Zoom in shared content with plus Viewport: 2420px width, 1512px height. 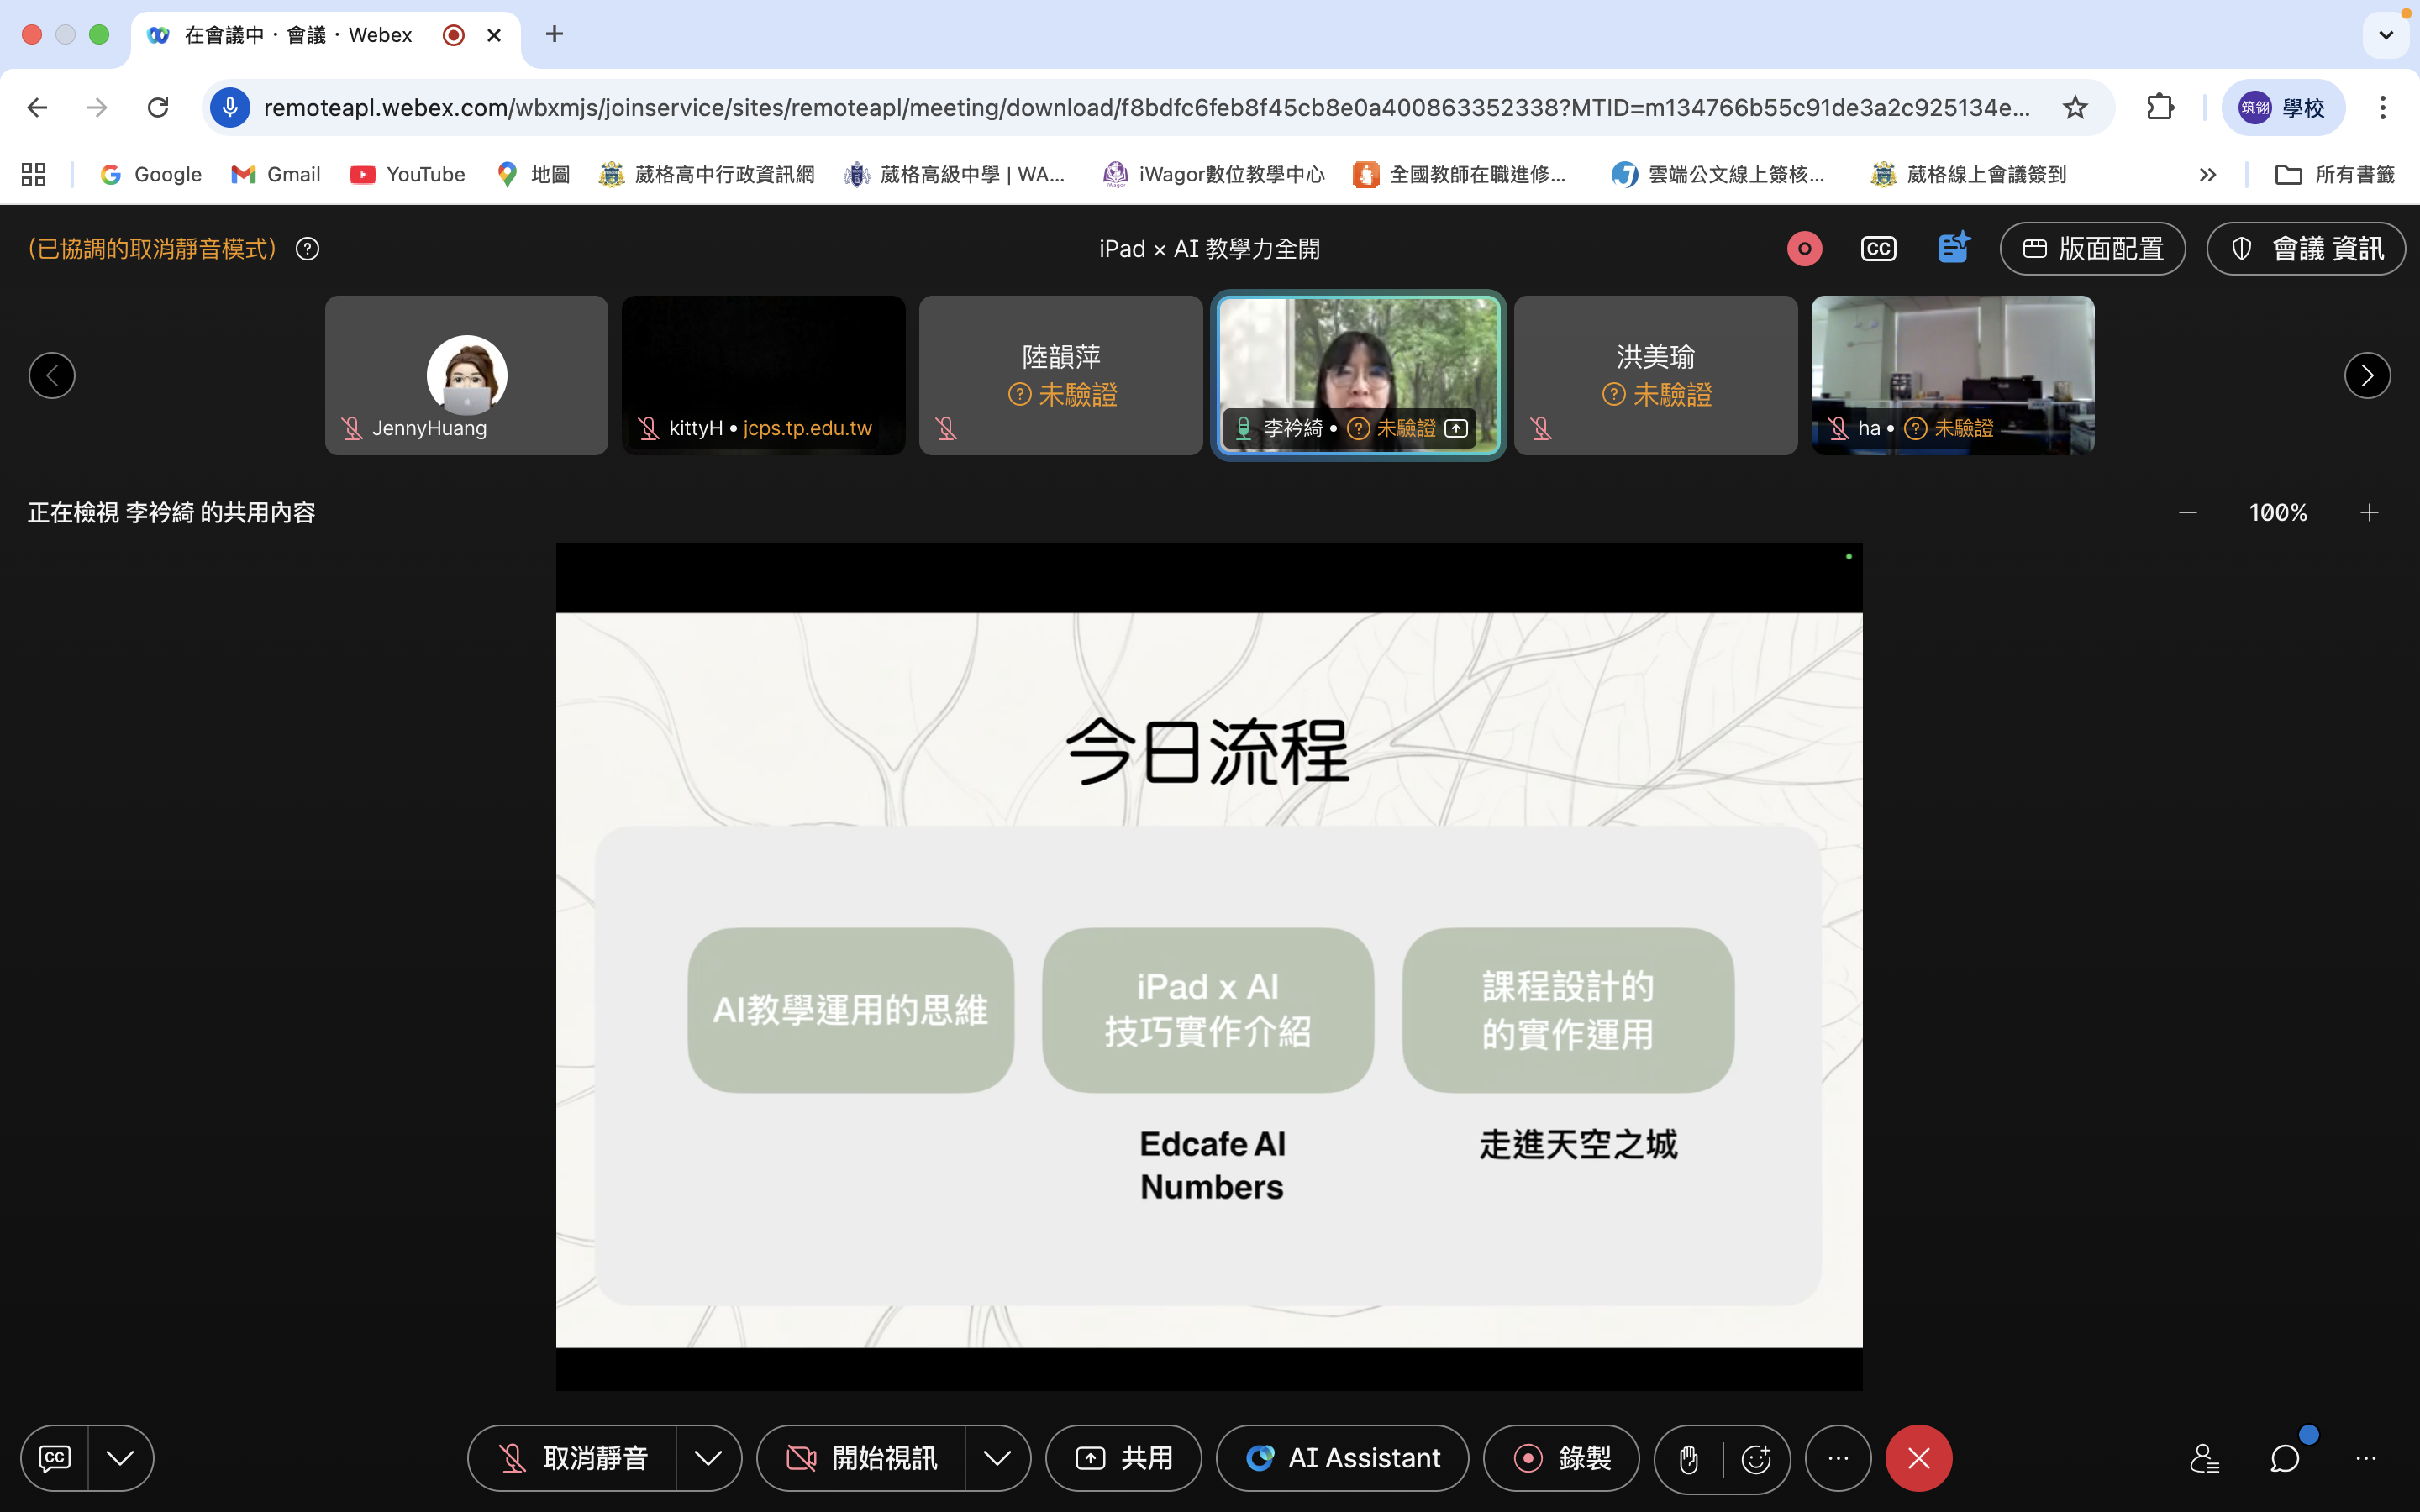tap(2369, 513)
